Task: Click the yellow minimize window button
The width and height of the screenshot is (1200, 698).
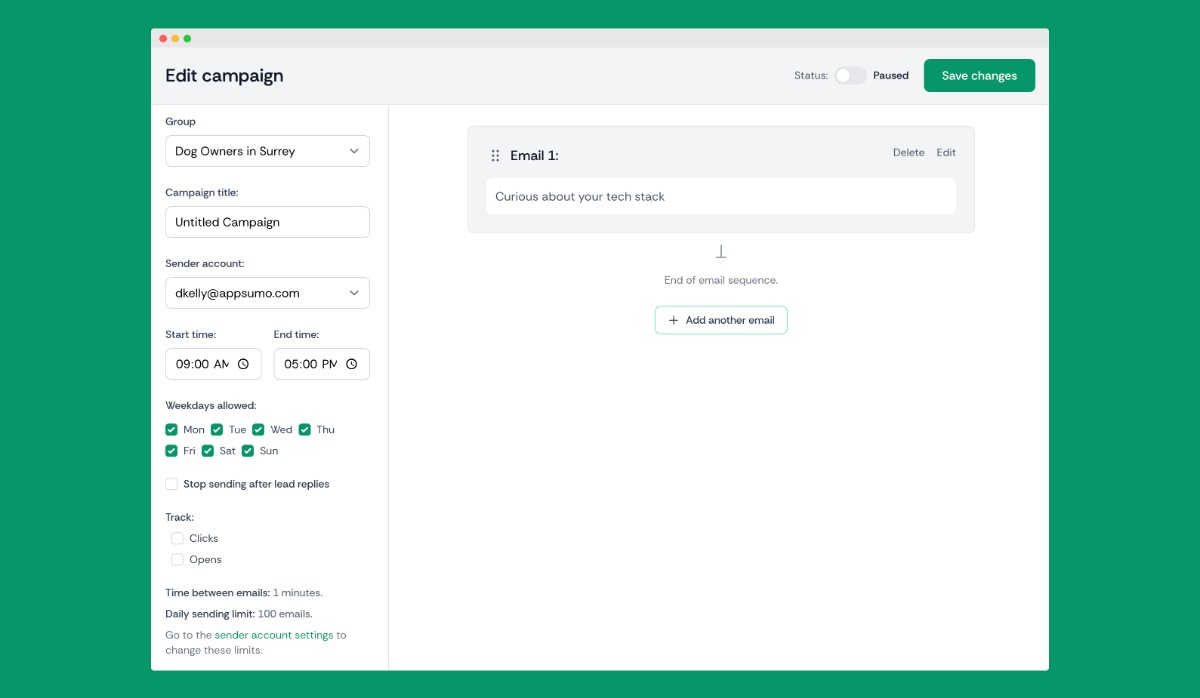Action: coord(175,38)
